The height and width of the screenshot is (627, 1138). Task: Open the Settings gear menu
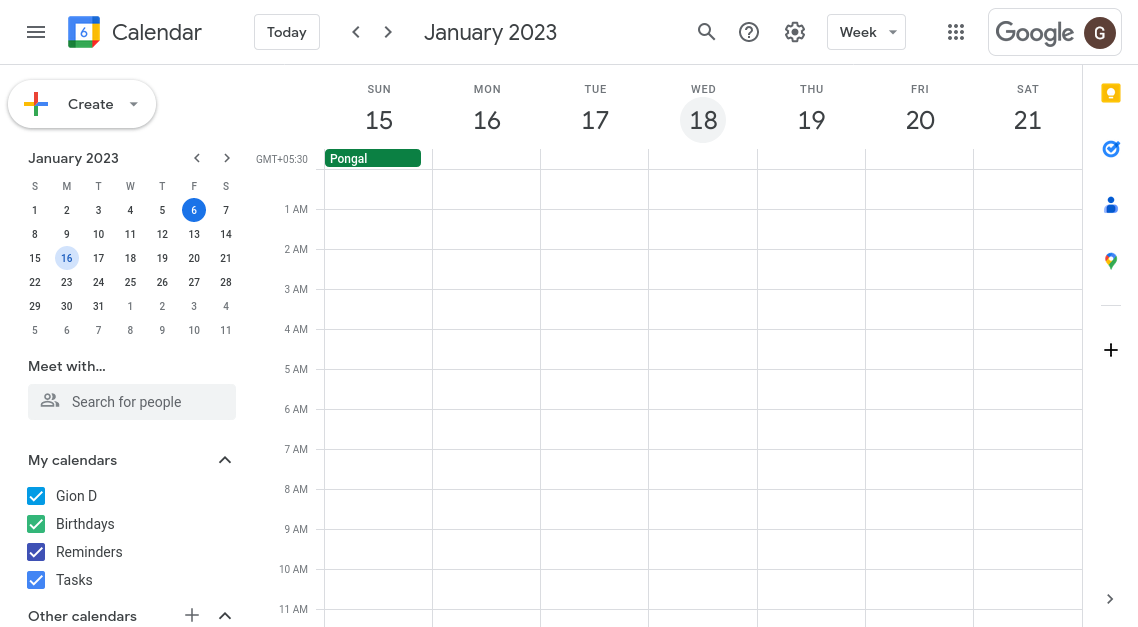[795, 32]
